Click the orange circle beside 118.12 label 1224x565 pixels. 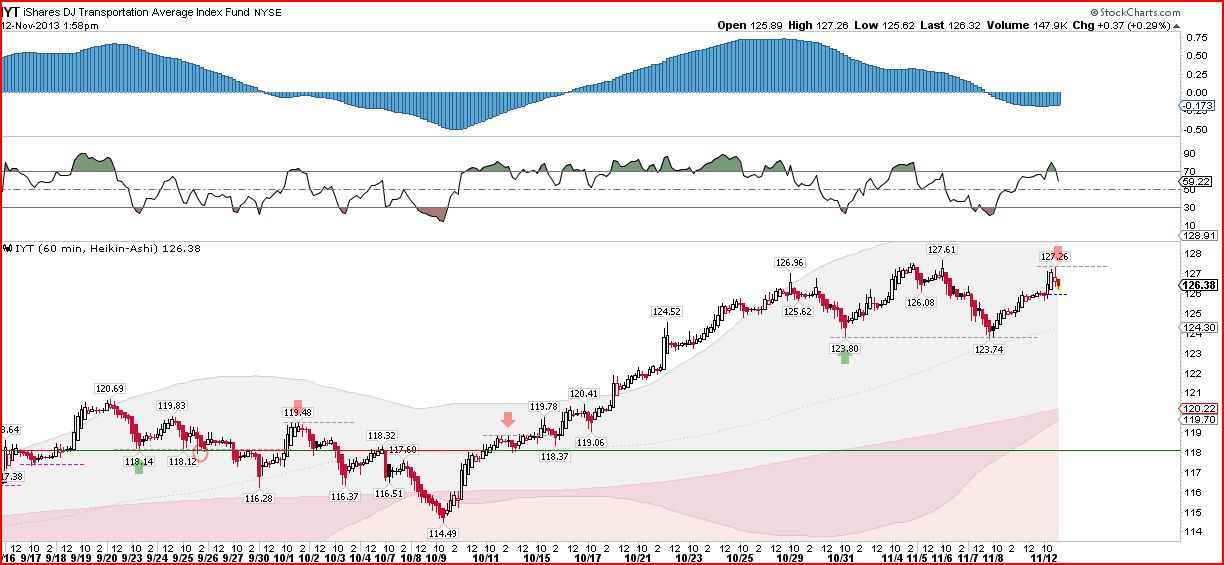(x=200, y=455)
